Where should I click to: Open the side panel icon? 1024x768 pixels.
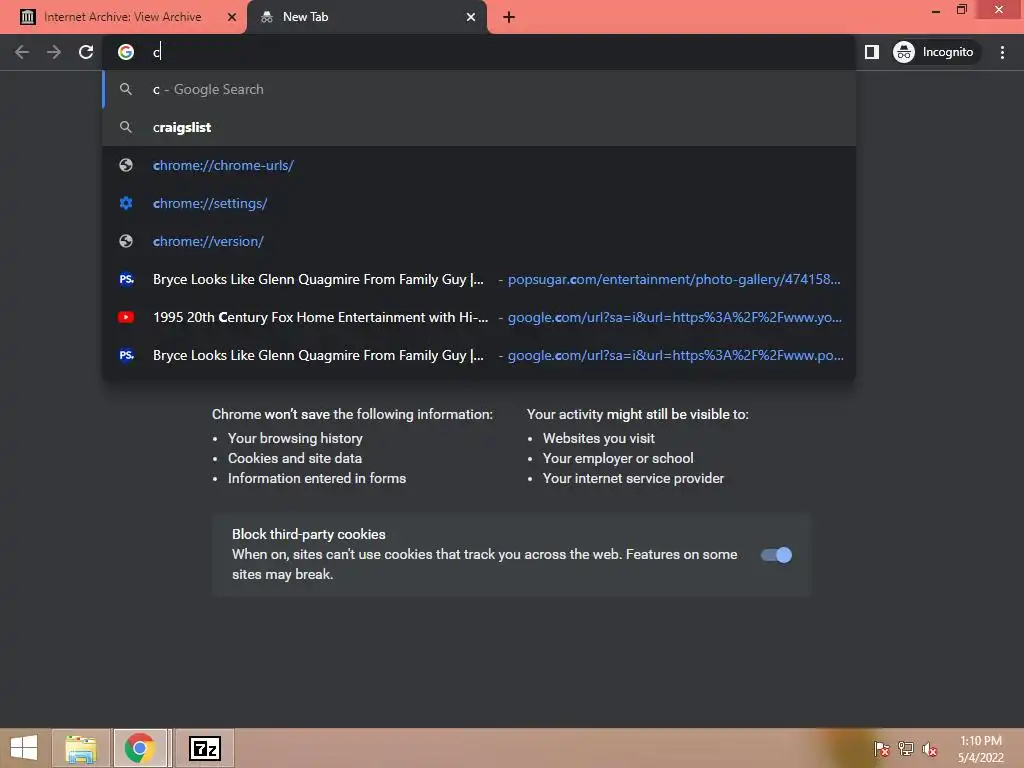pos(872,52)
